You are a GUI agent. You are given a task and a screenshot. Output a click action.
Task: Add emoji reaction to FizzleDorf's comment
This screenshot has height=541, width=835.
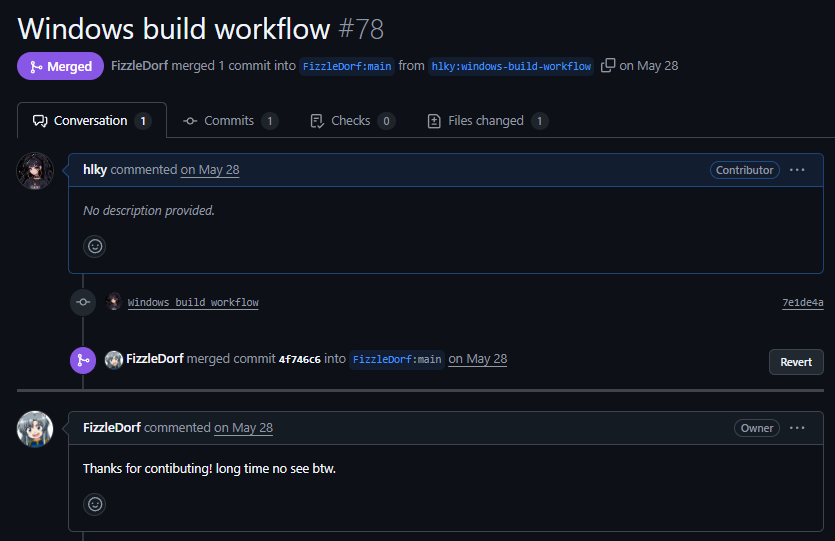point(95,504)
